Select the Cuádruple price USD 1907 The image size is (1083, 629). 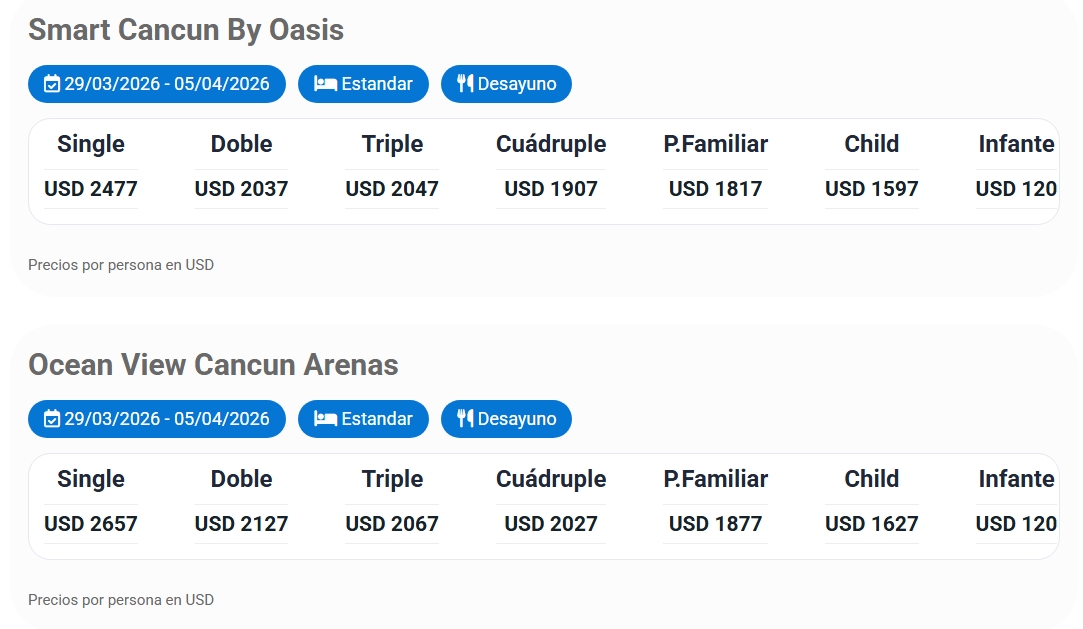[551, 188]
